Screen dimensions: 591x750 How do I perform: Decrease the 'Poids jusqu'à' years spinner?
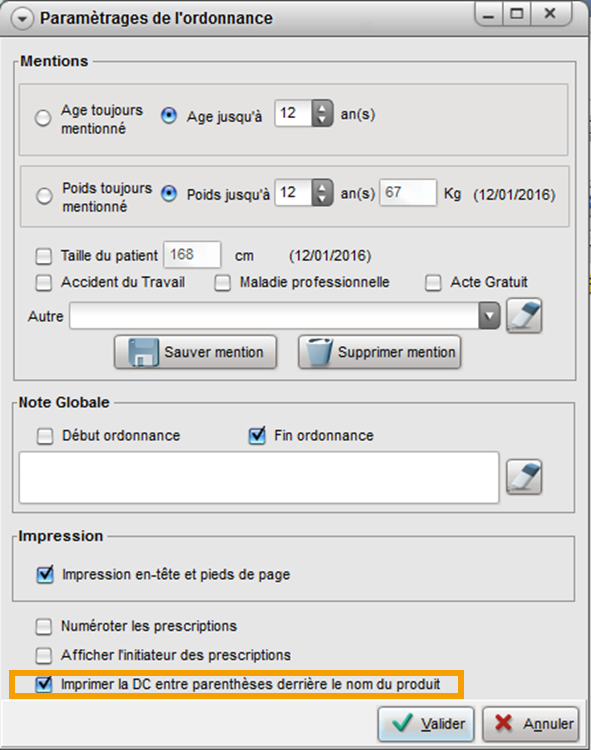322,199
